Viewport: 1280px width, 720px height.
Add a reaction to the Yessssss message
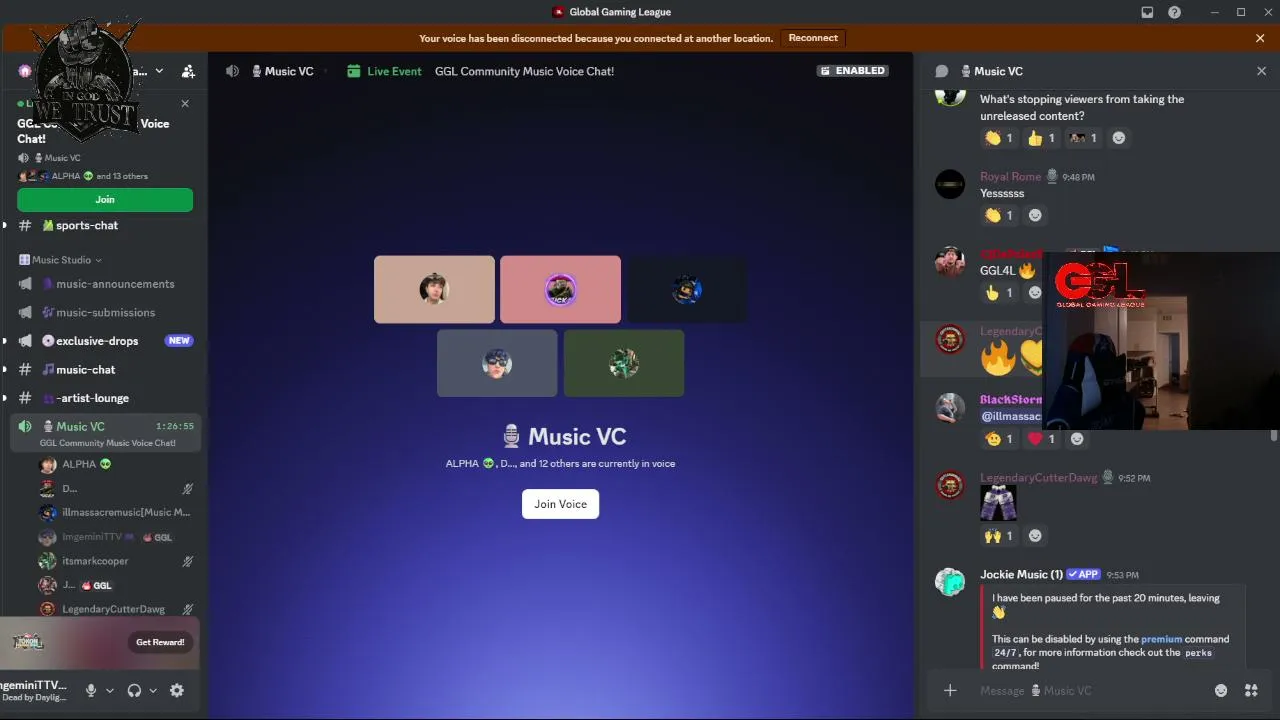coord(1035,215)
